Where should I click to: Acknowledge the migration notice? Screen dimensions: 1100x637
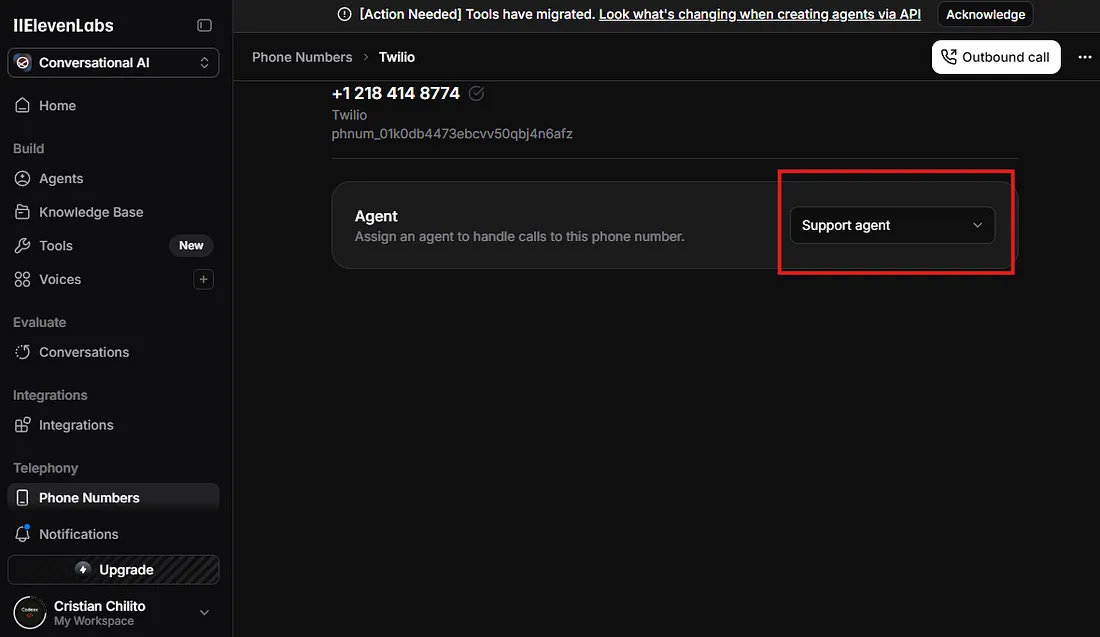985,14
